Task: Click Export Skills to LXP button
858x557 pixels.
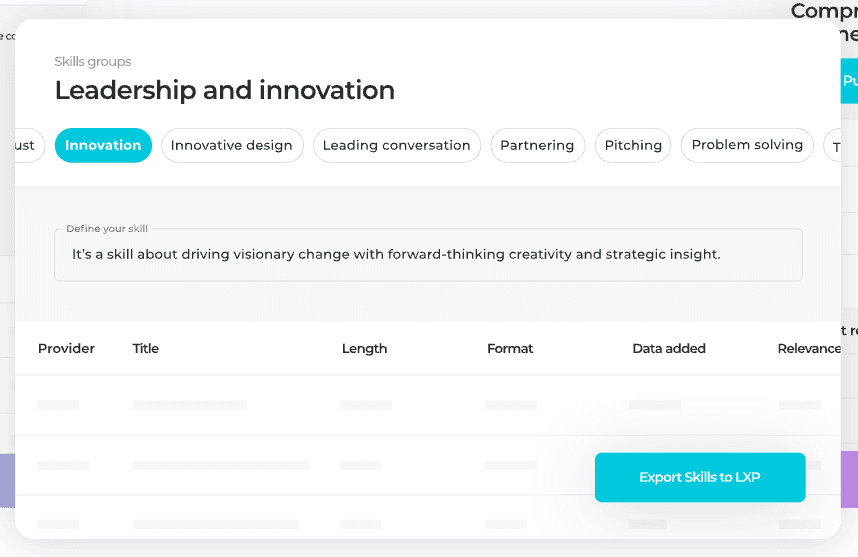Action: click(x=700, y=477)
